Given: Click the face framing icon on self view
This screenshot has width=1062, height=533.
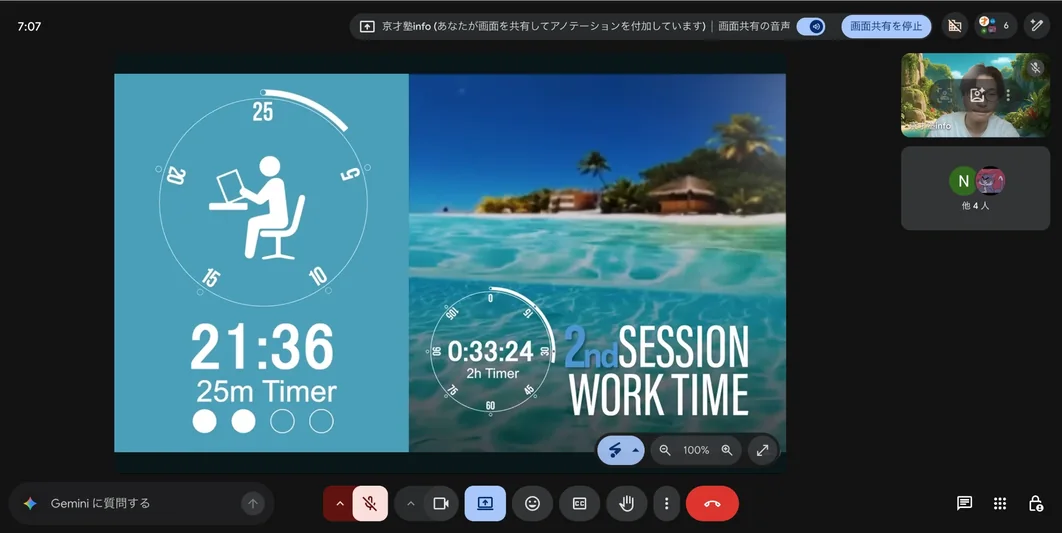Looking at the screenshot, I should tap(944, 95).
